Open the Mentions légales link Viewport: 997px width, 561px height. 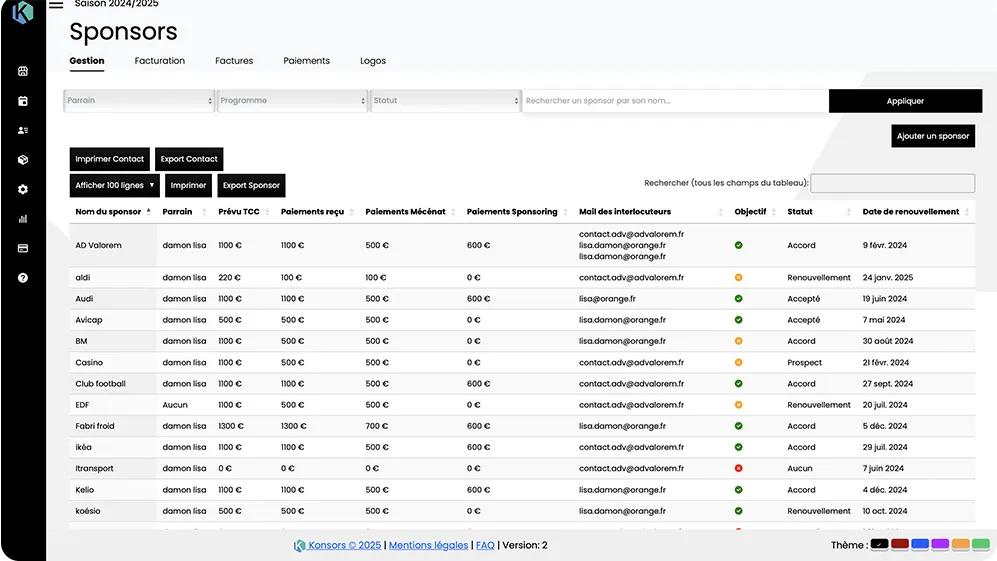(x=429, y=545)
